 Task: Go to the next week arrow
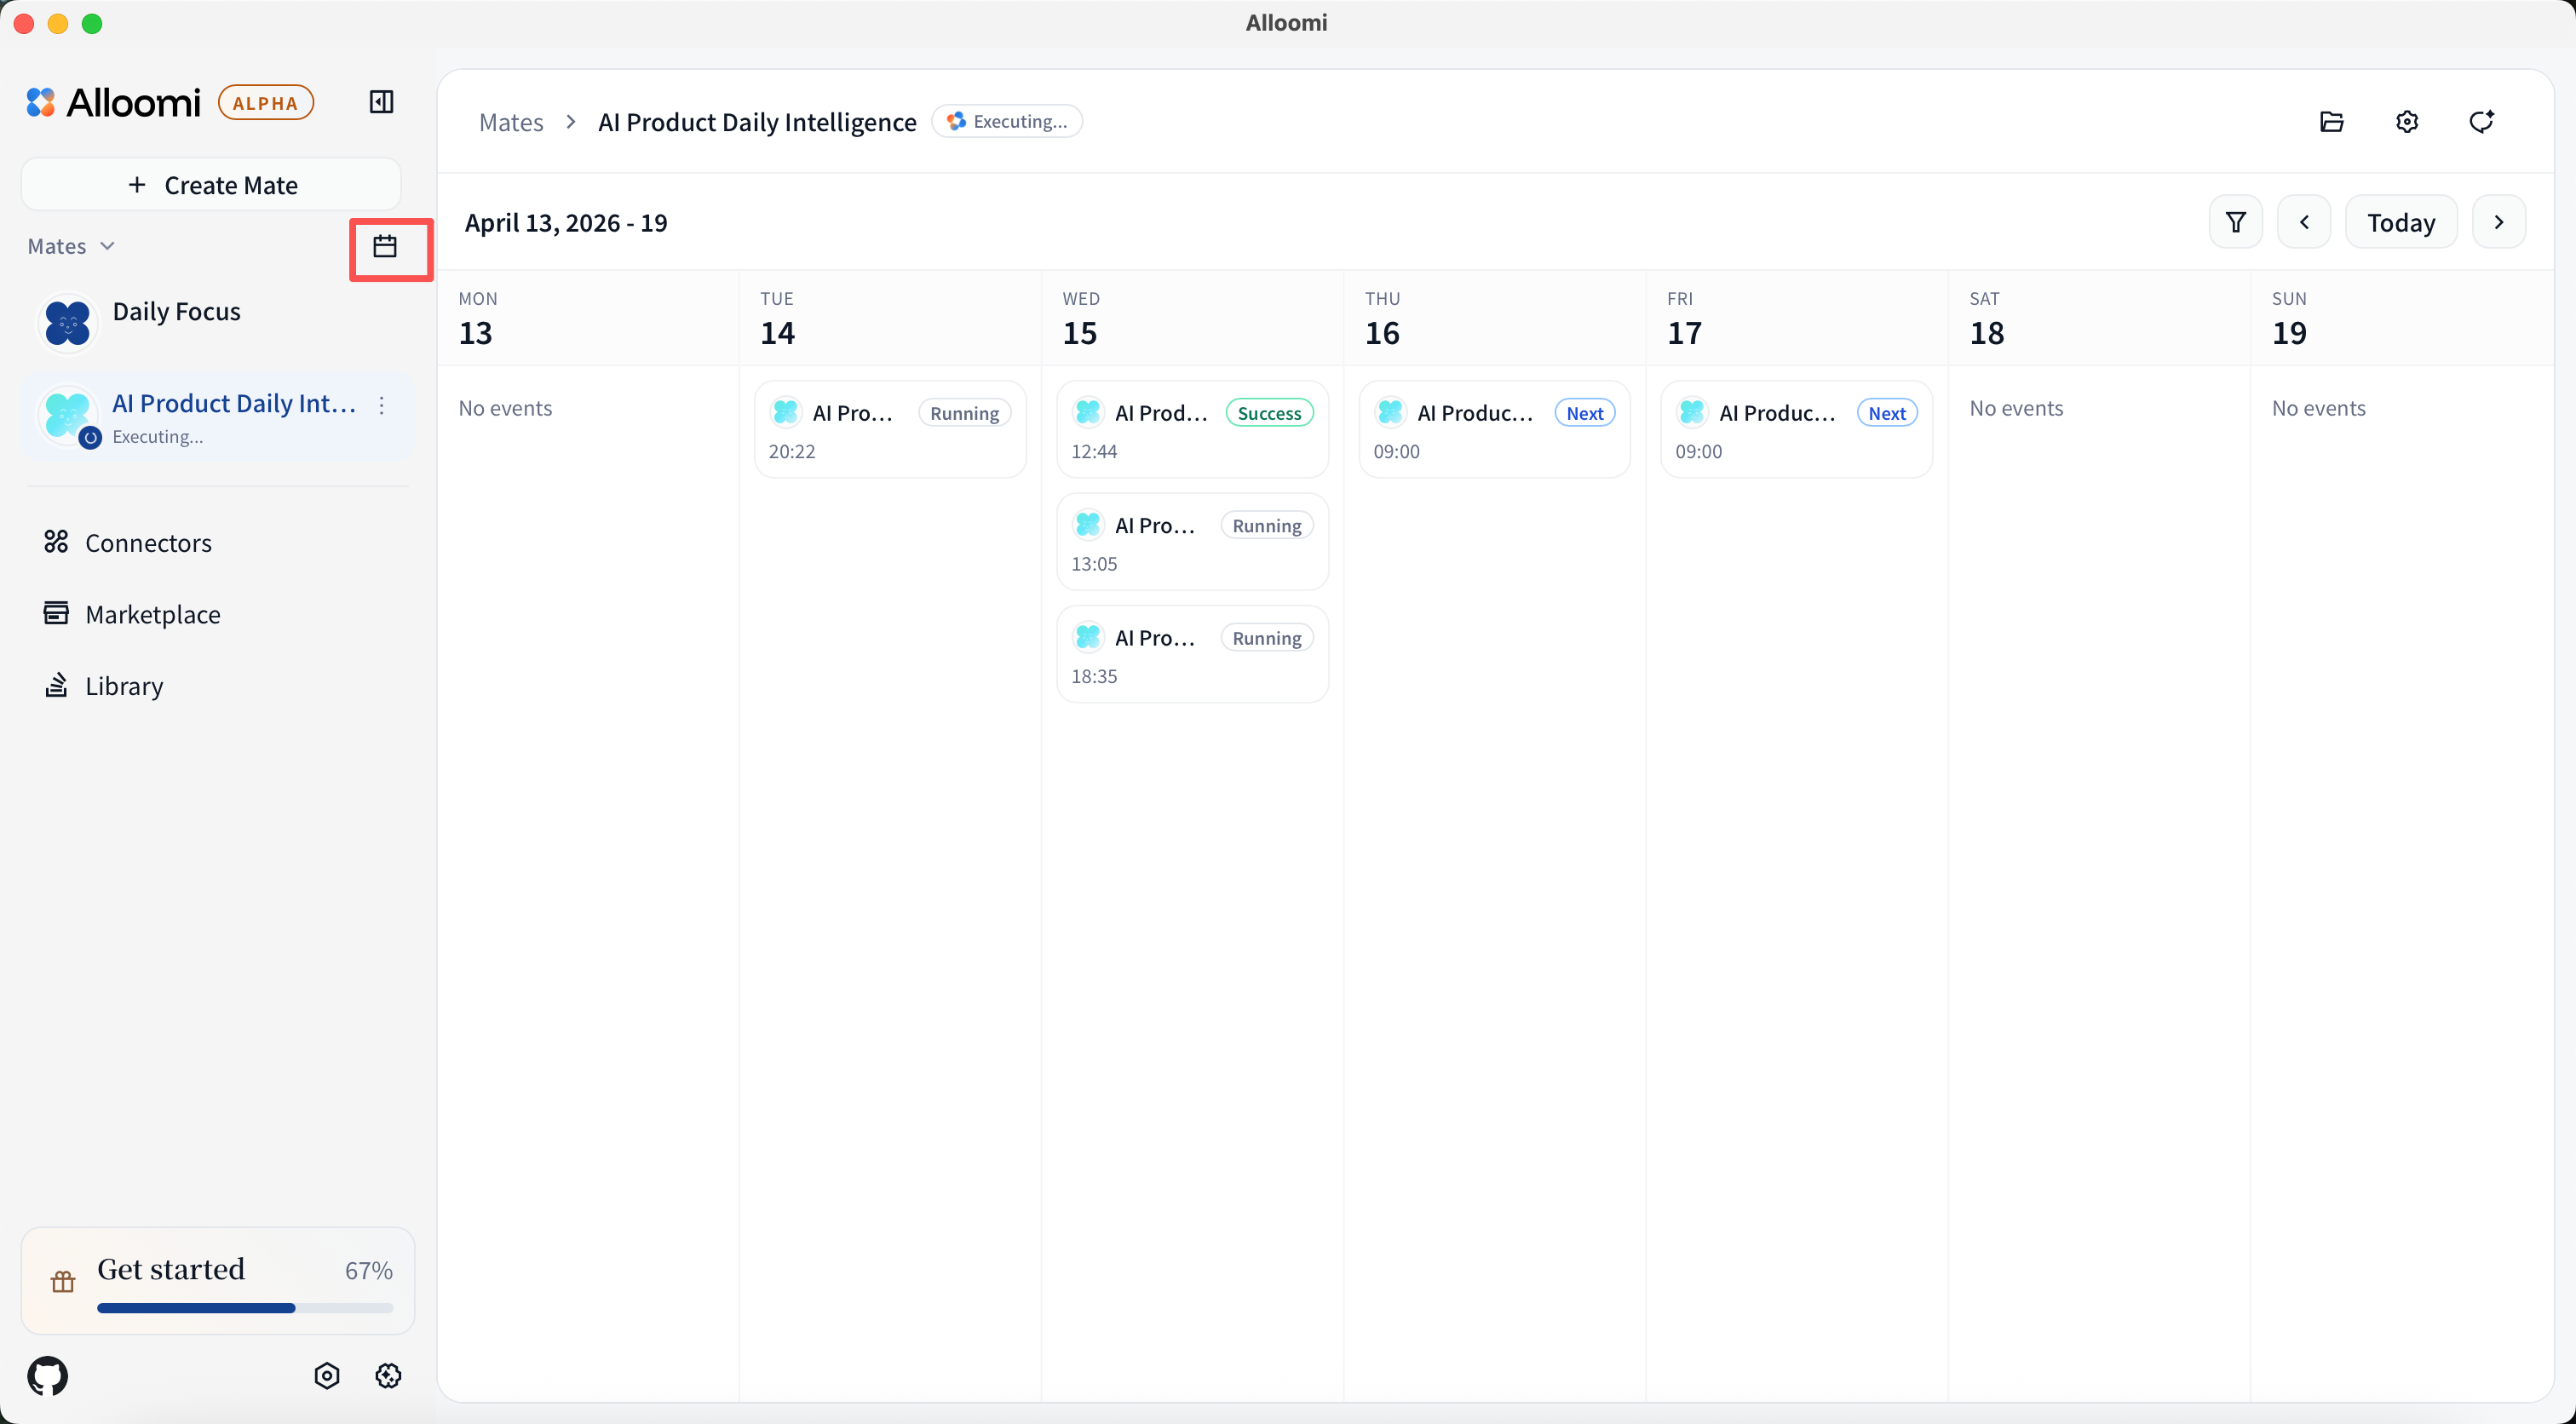pos(2498,222)
